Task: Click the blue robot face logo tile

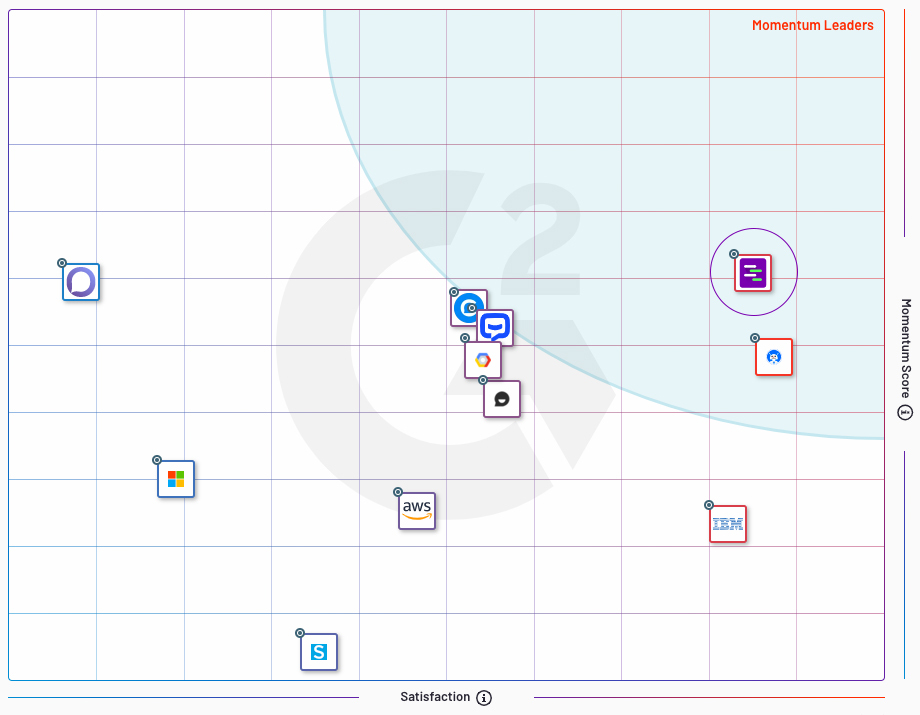Action: [x=774, y=357]
